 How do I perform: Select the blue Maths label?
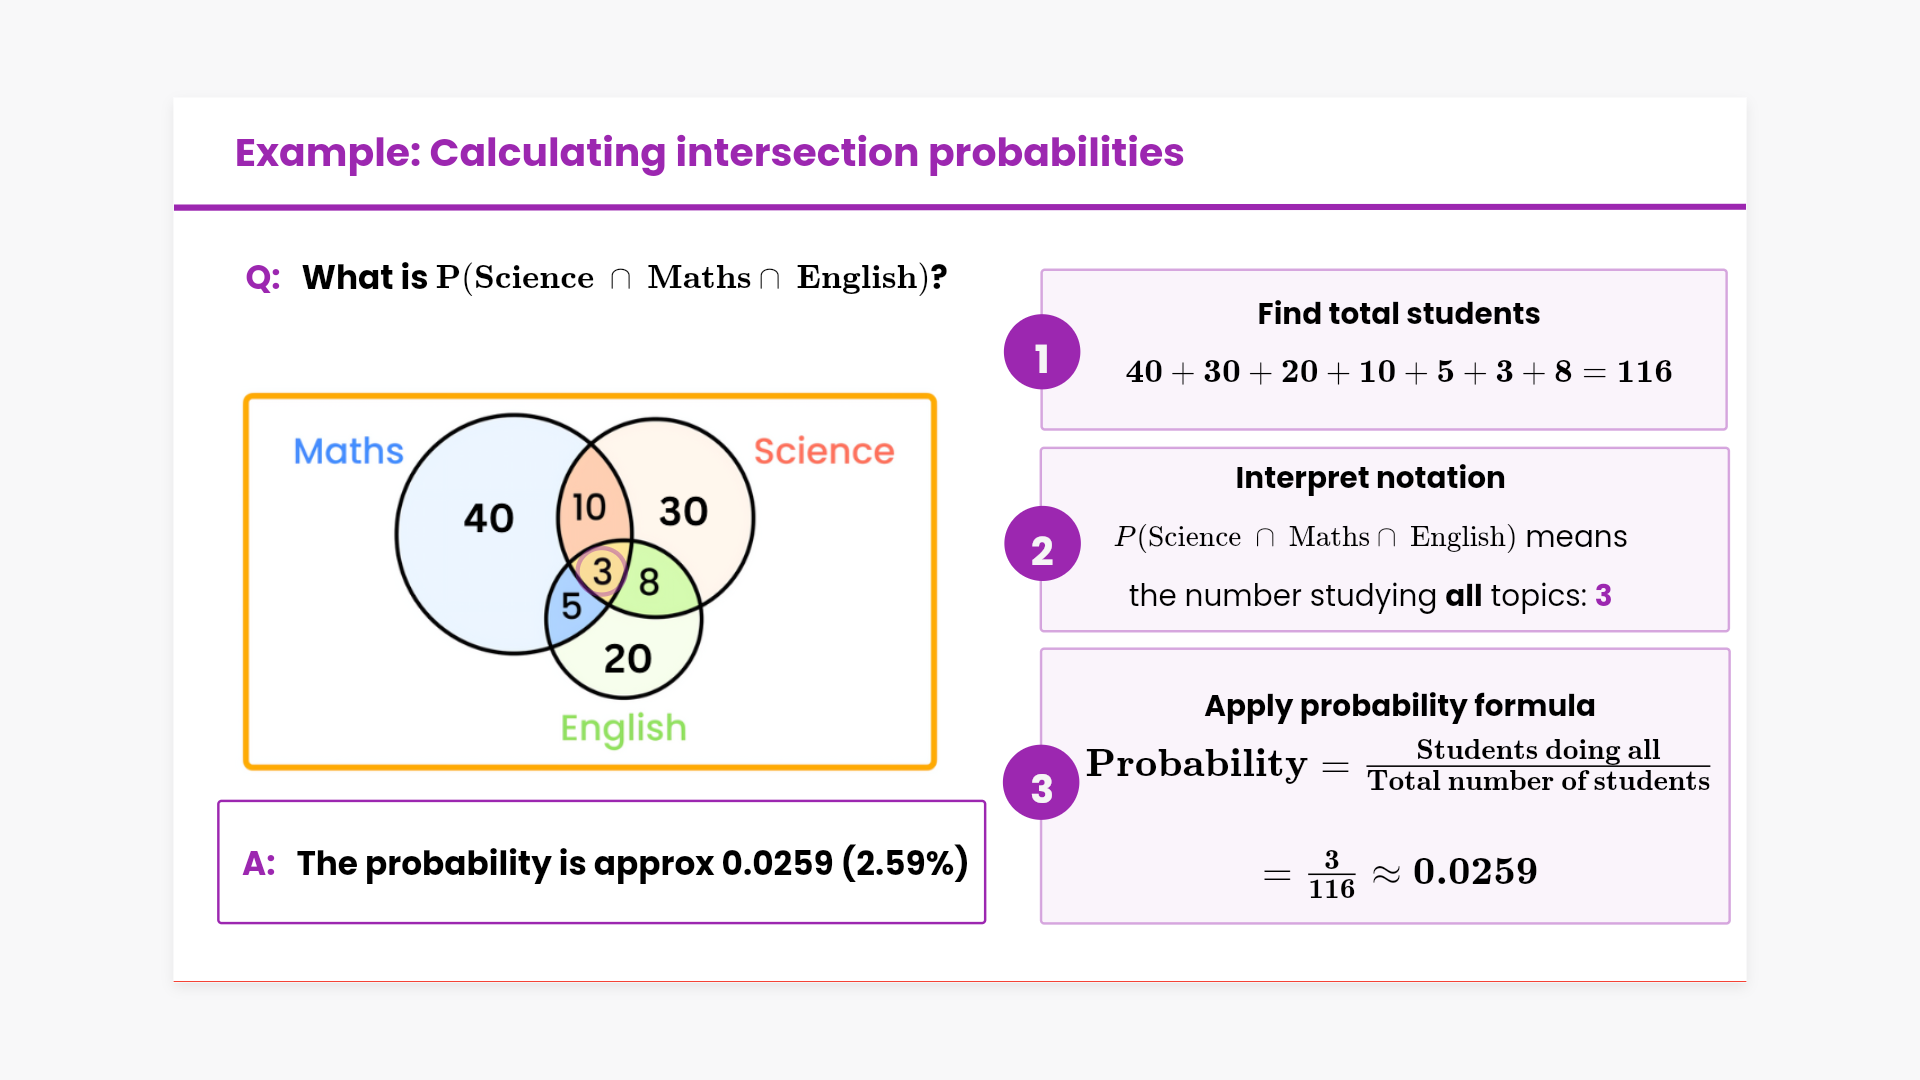pyautogui.click(x=348, y=451)
